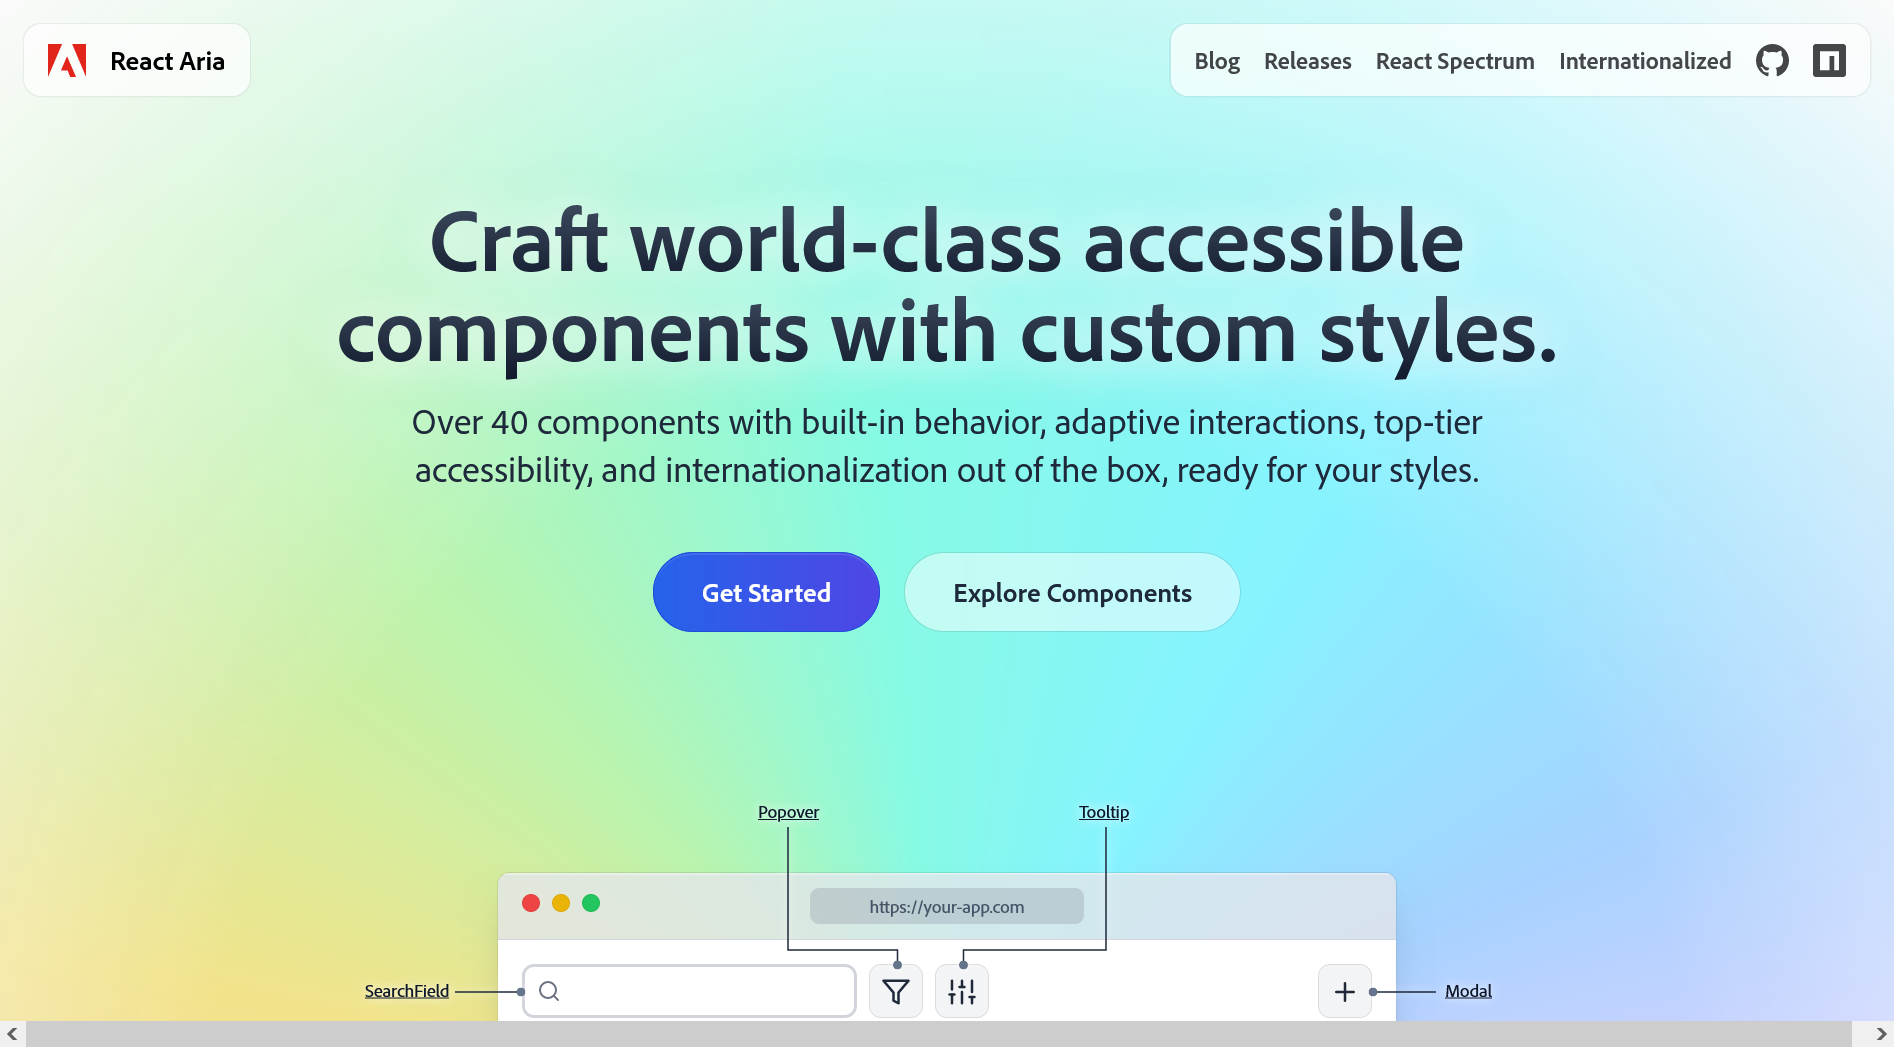This screenshot has width=1894, height=1047.
Task: Open the Popover documentation link
Action: pos(788,812)
